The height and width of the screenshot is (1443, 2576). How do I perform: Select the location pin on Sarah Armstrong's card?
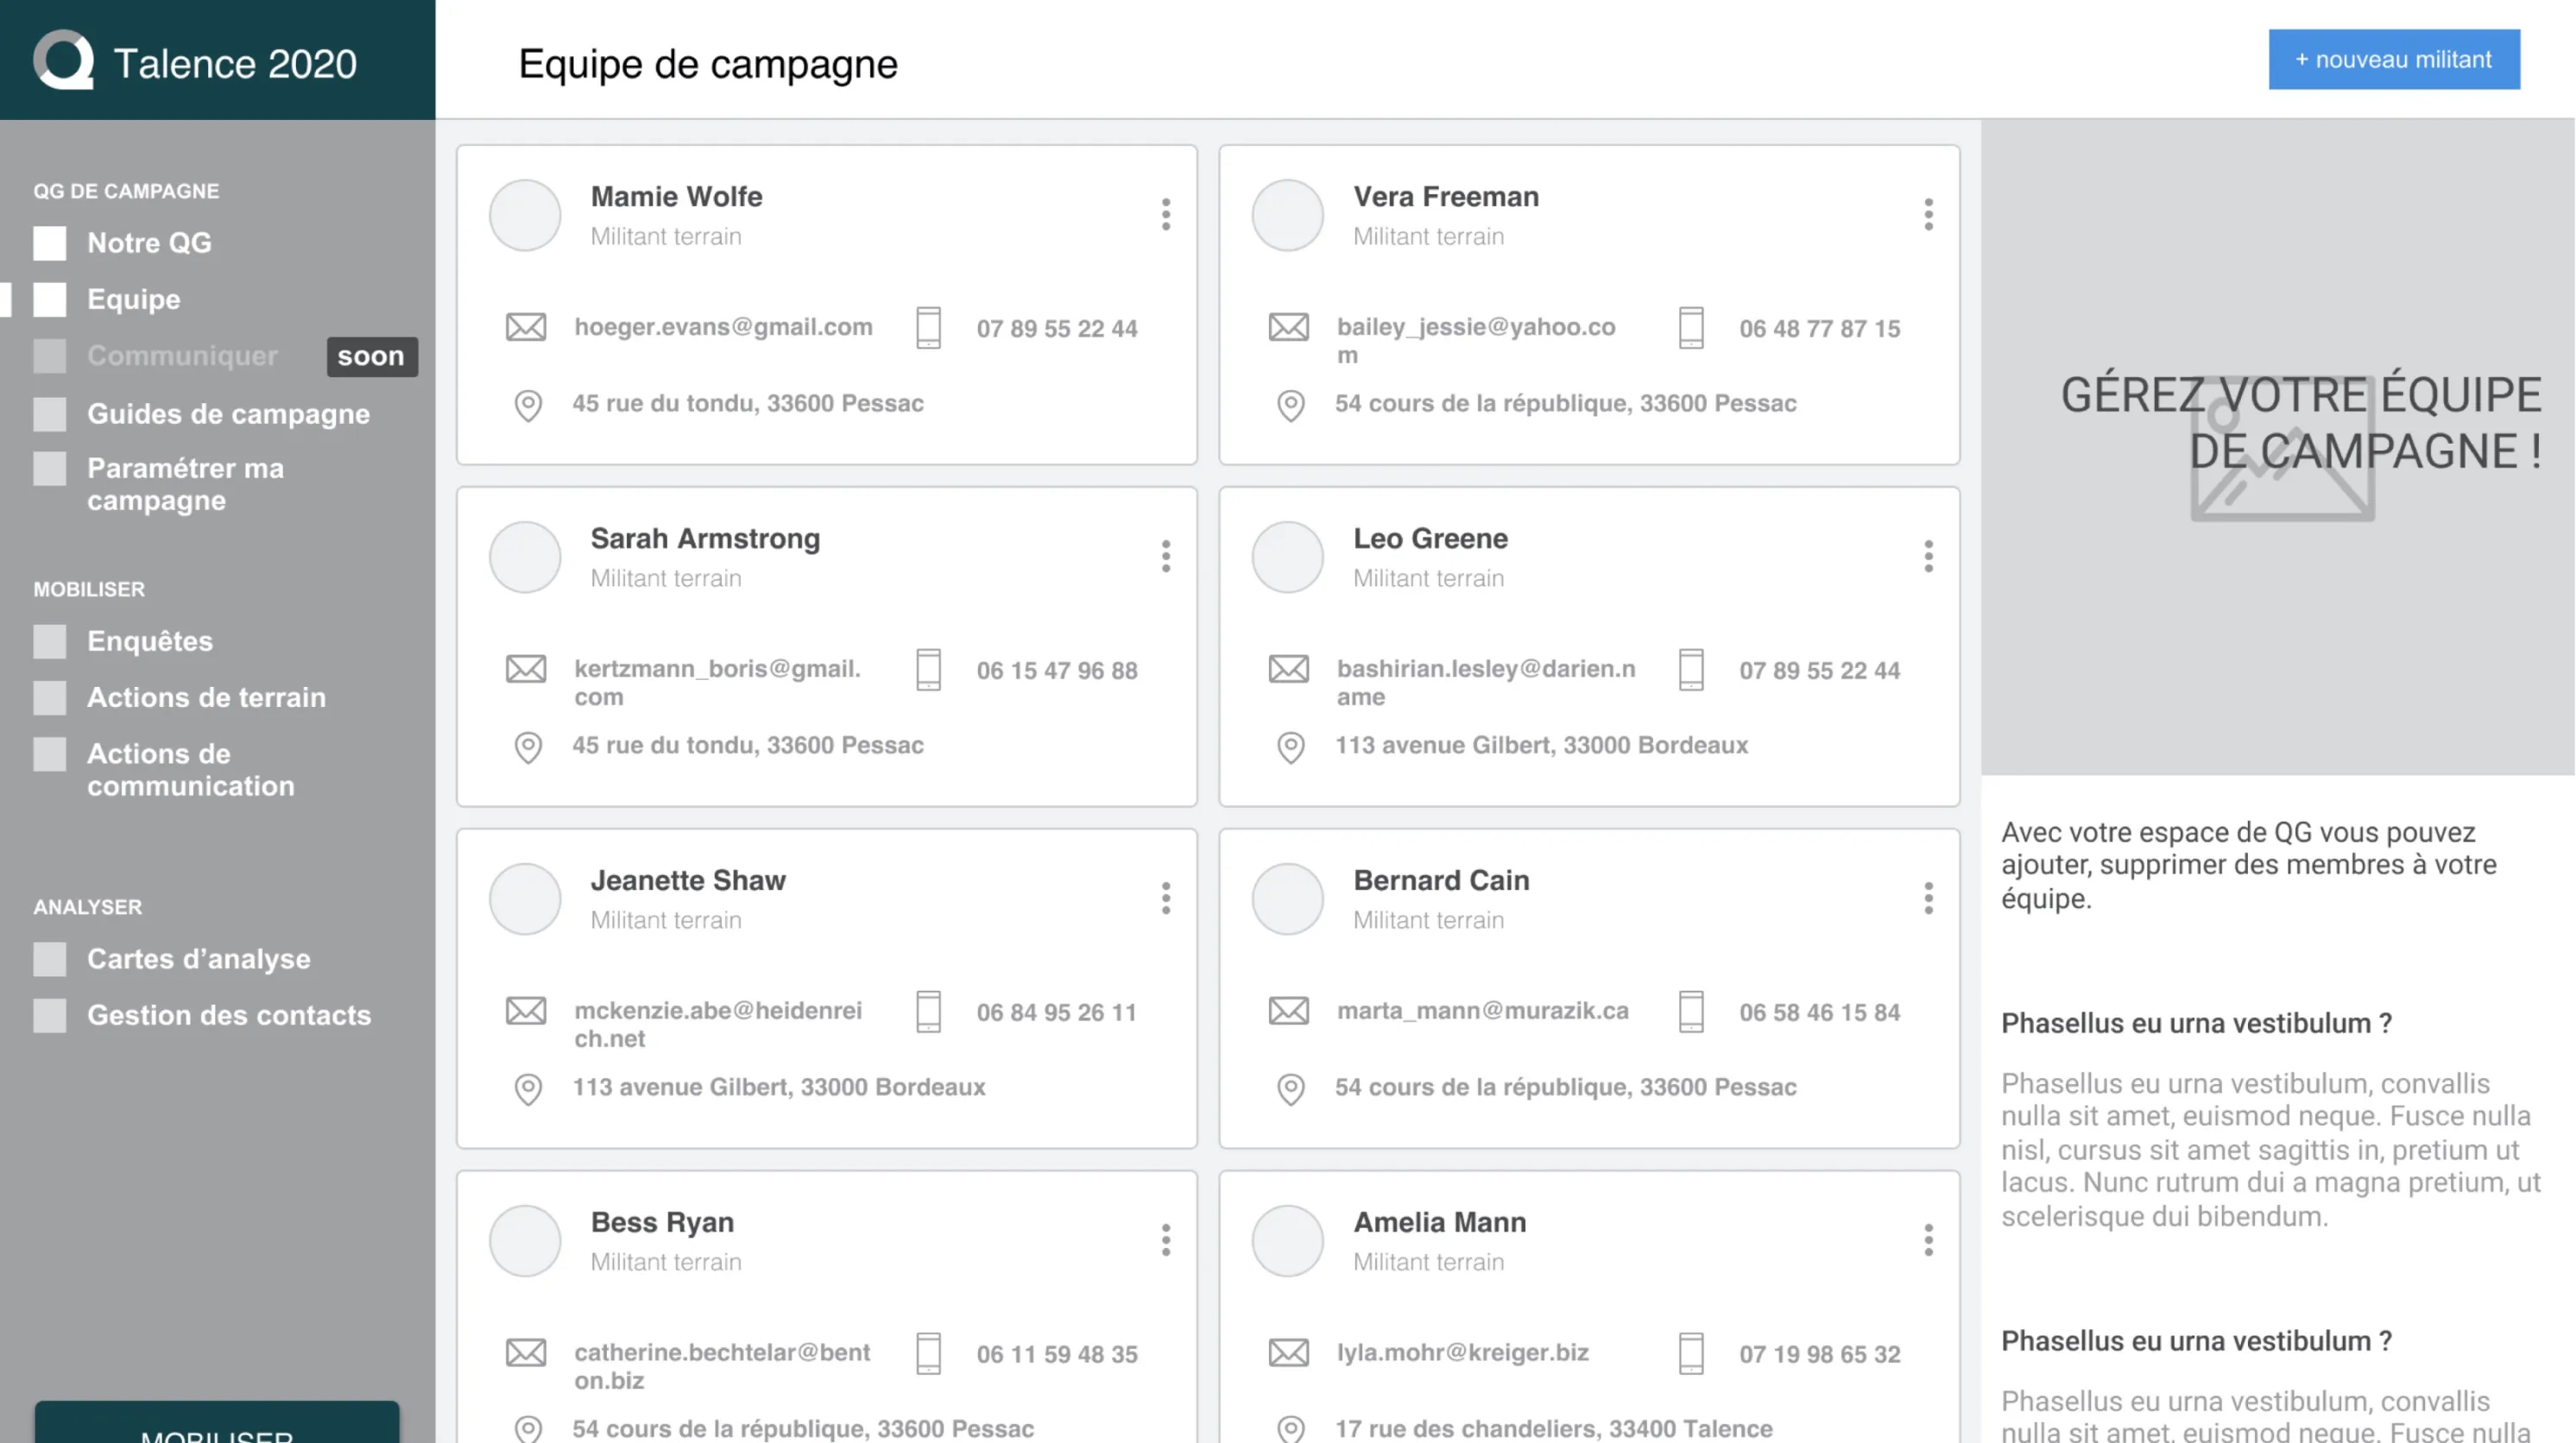[528, 747]
